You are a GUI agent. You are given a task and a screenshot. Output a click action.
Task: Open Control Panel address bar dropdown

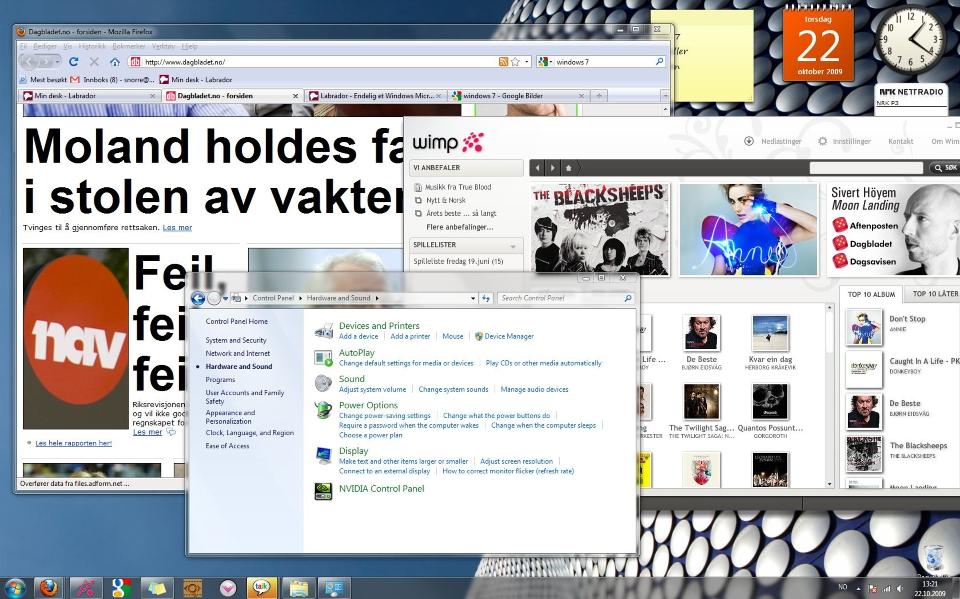coord(473,298)
